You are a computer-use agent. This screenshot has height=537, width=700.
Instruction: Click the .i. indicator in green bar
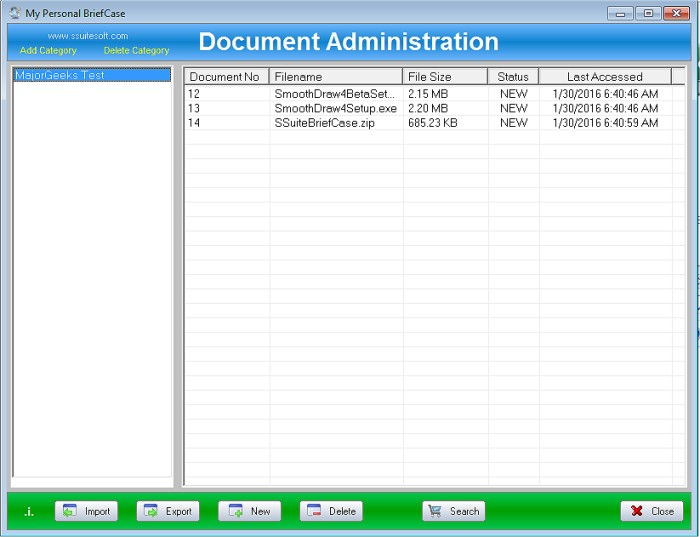29,512
